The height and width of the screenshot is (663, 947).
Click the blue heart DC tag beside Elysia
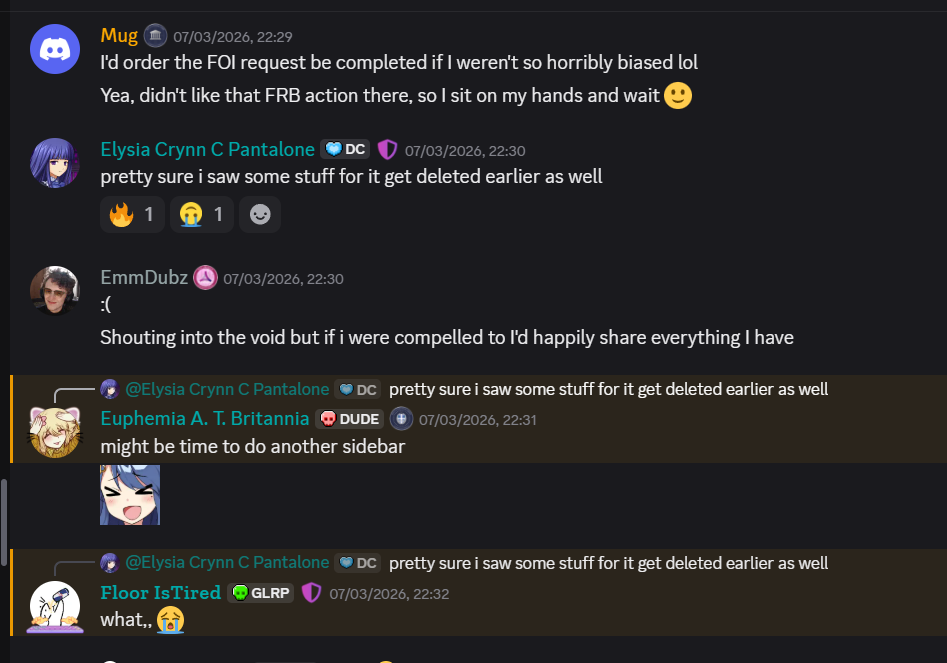[x=344, y=148]
